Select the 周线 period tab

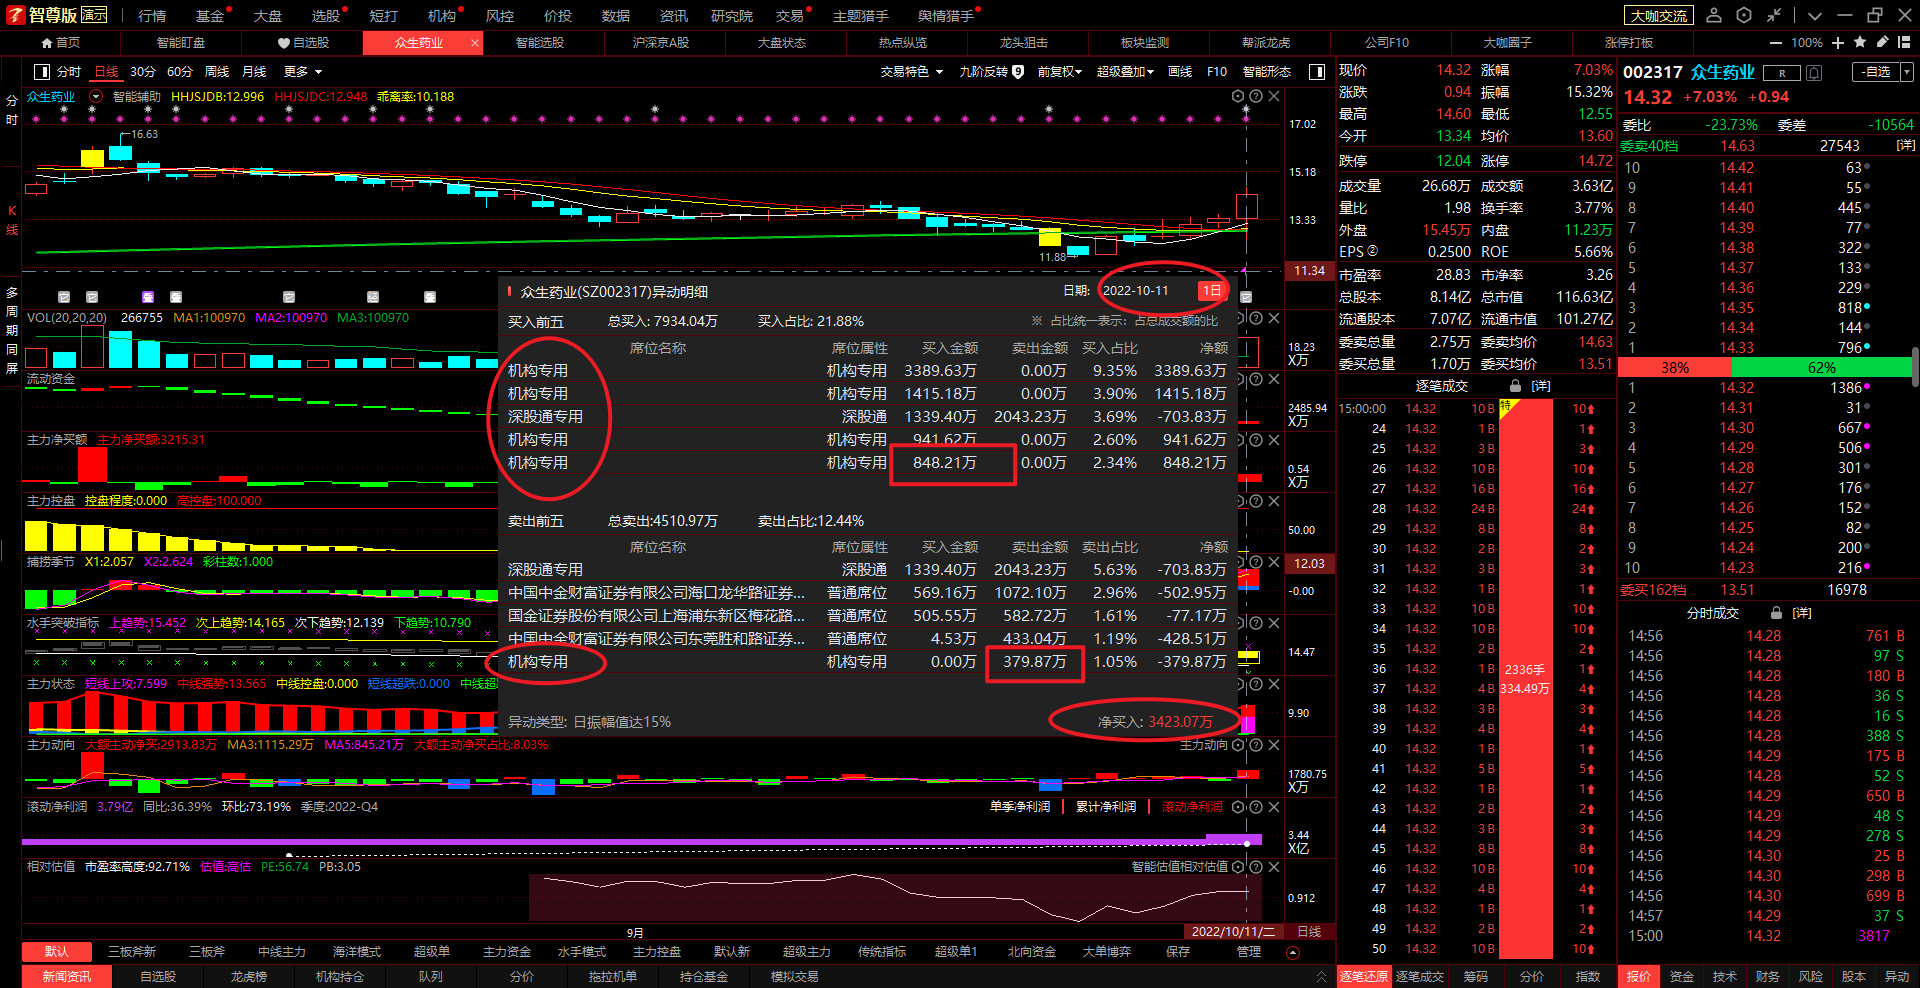pyautogui.click(x=217, y=72)
